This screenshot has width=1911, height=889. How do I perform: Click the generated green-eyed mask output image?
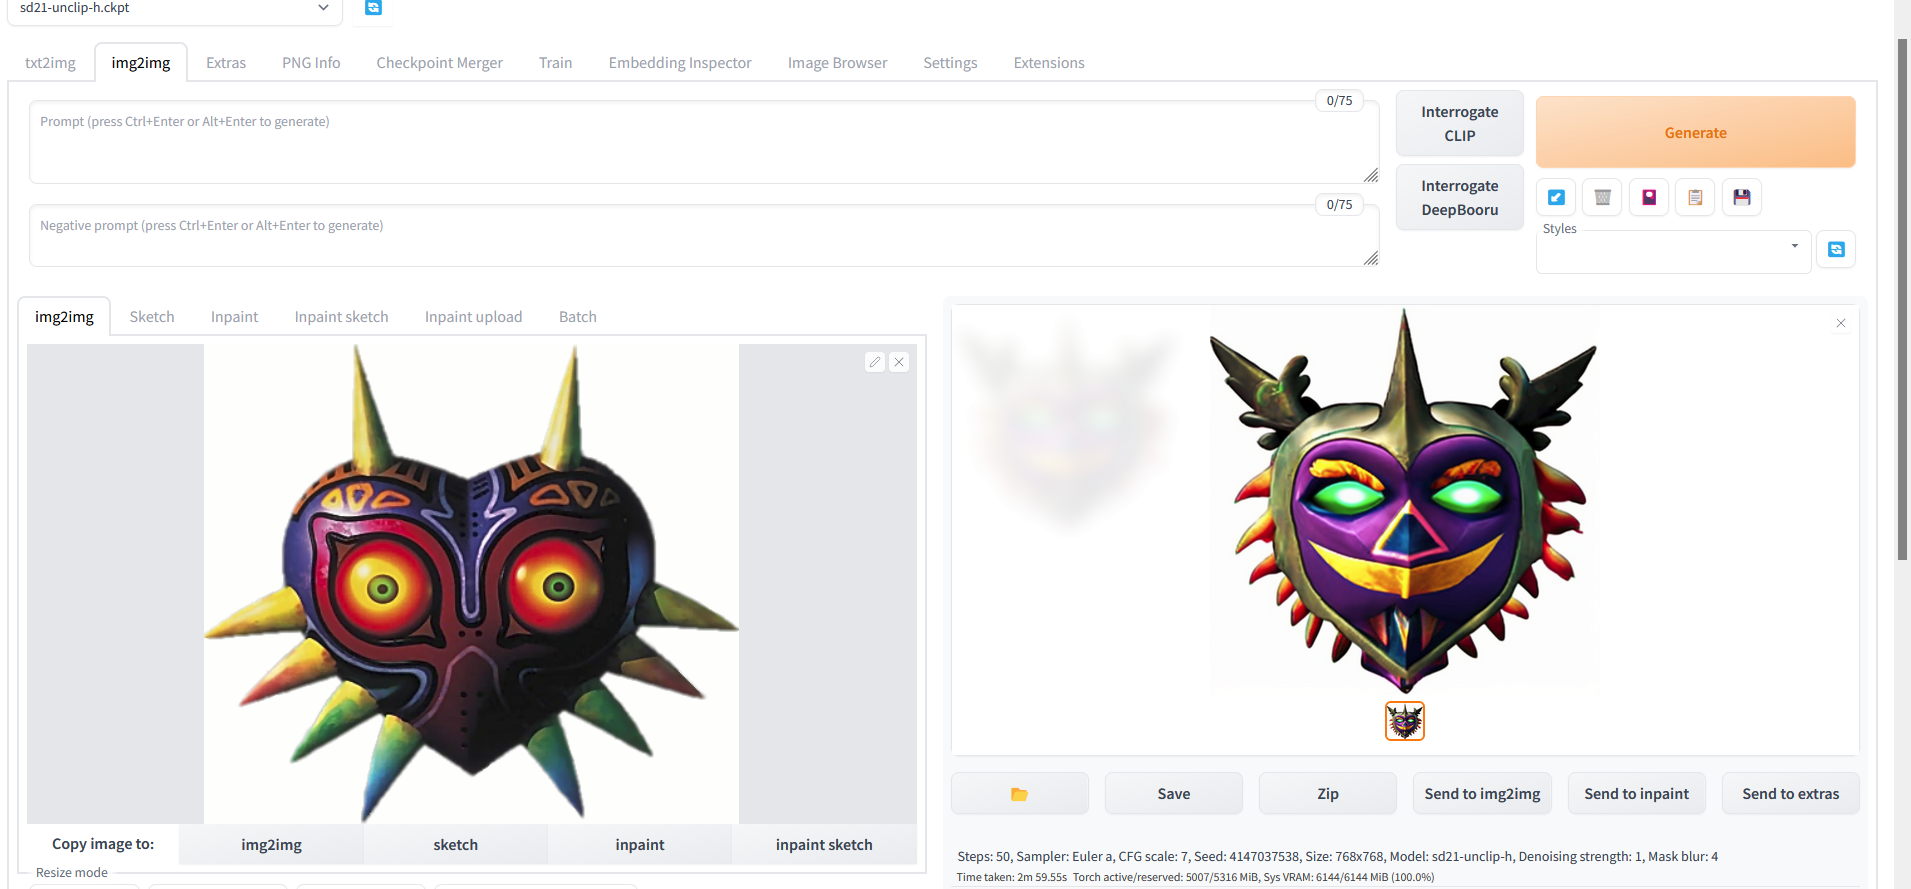tap(1404, 501)
